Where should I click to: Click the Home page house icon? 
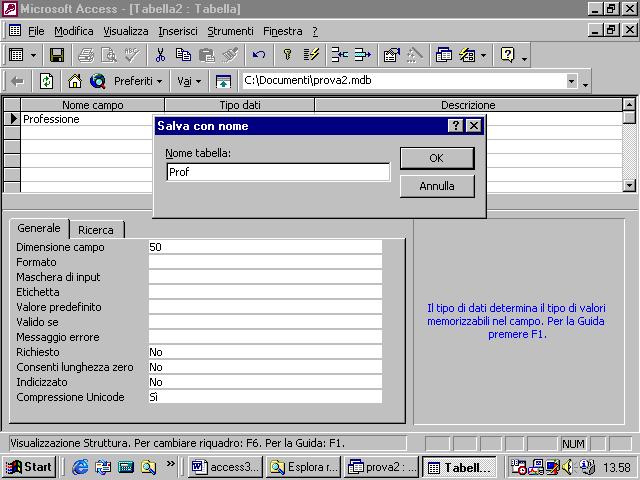75,81
